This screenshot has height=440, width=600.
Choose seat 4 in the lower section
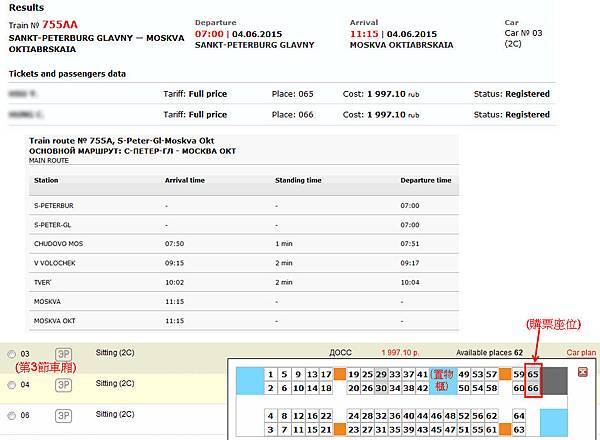271,416
